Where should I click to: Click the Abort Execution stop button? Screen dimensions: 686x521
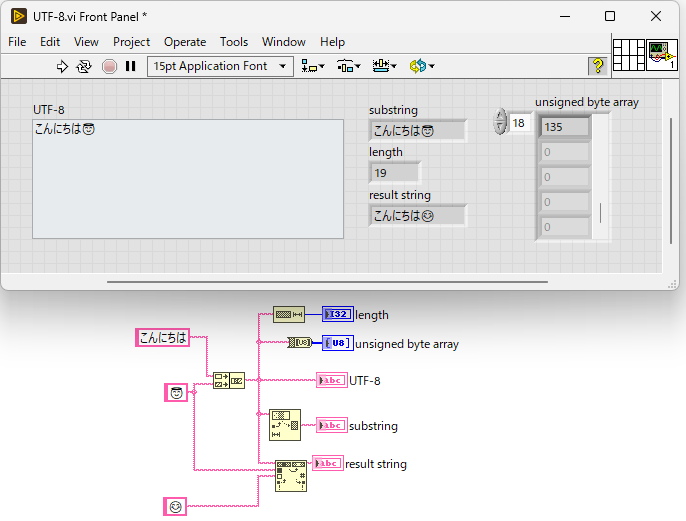pos(109,66)
